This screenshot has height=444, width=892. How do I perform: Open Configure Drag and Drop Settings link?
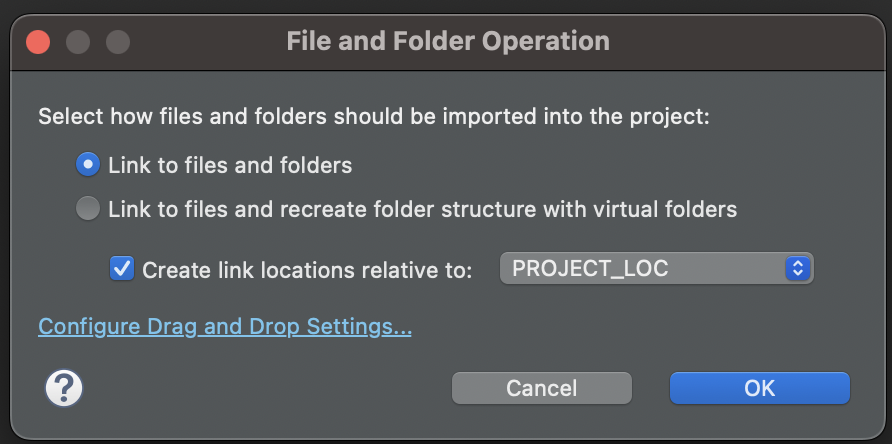225,327
